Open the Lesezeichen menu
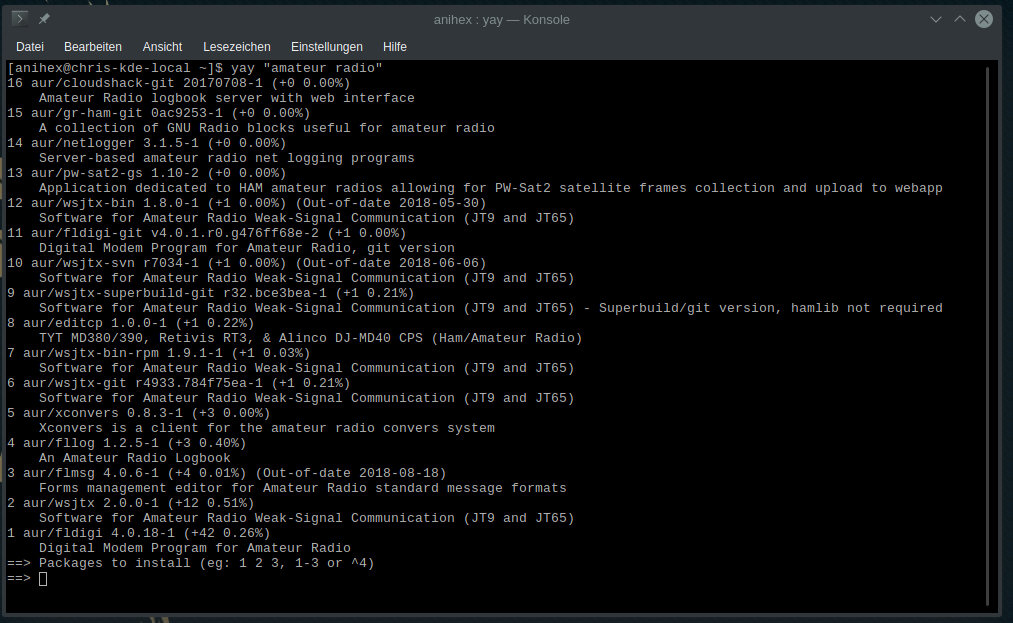This screenshot has height=623, width=1013. pyautogui.click(x=236, y=47)
